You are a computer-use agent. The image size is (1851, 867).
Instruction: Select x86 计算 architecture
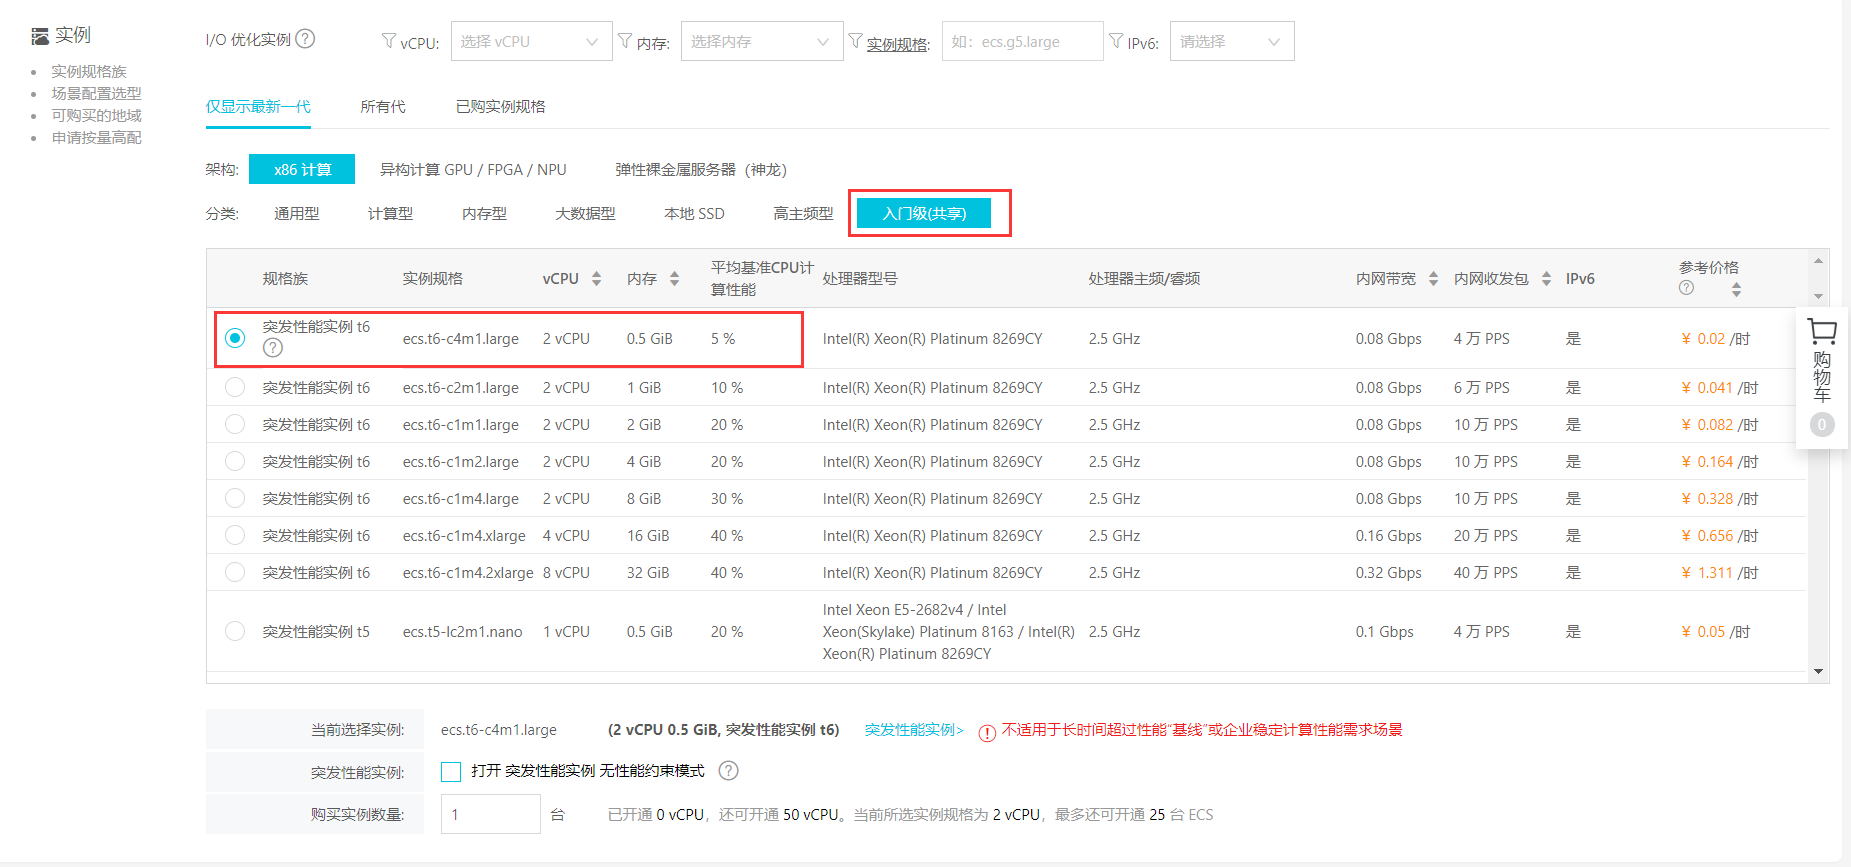(x=302, y=169)
